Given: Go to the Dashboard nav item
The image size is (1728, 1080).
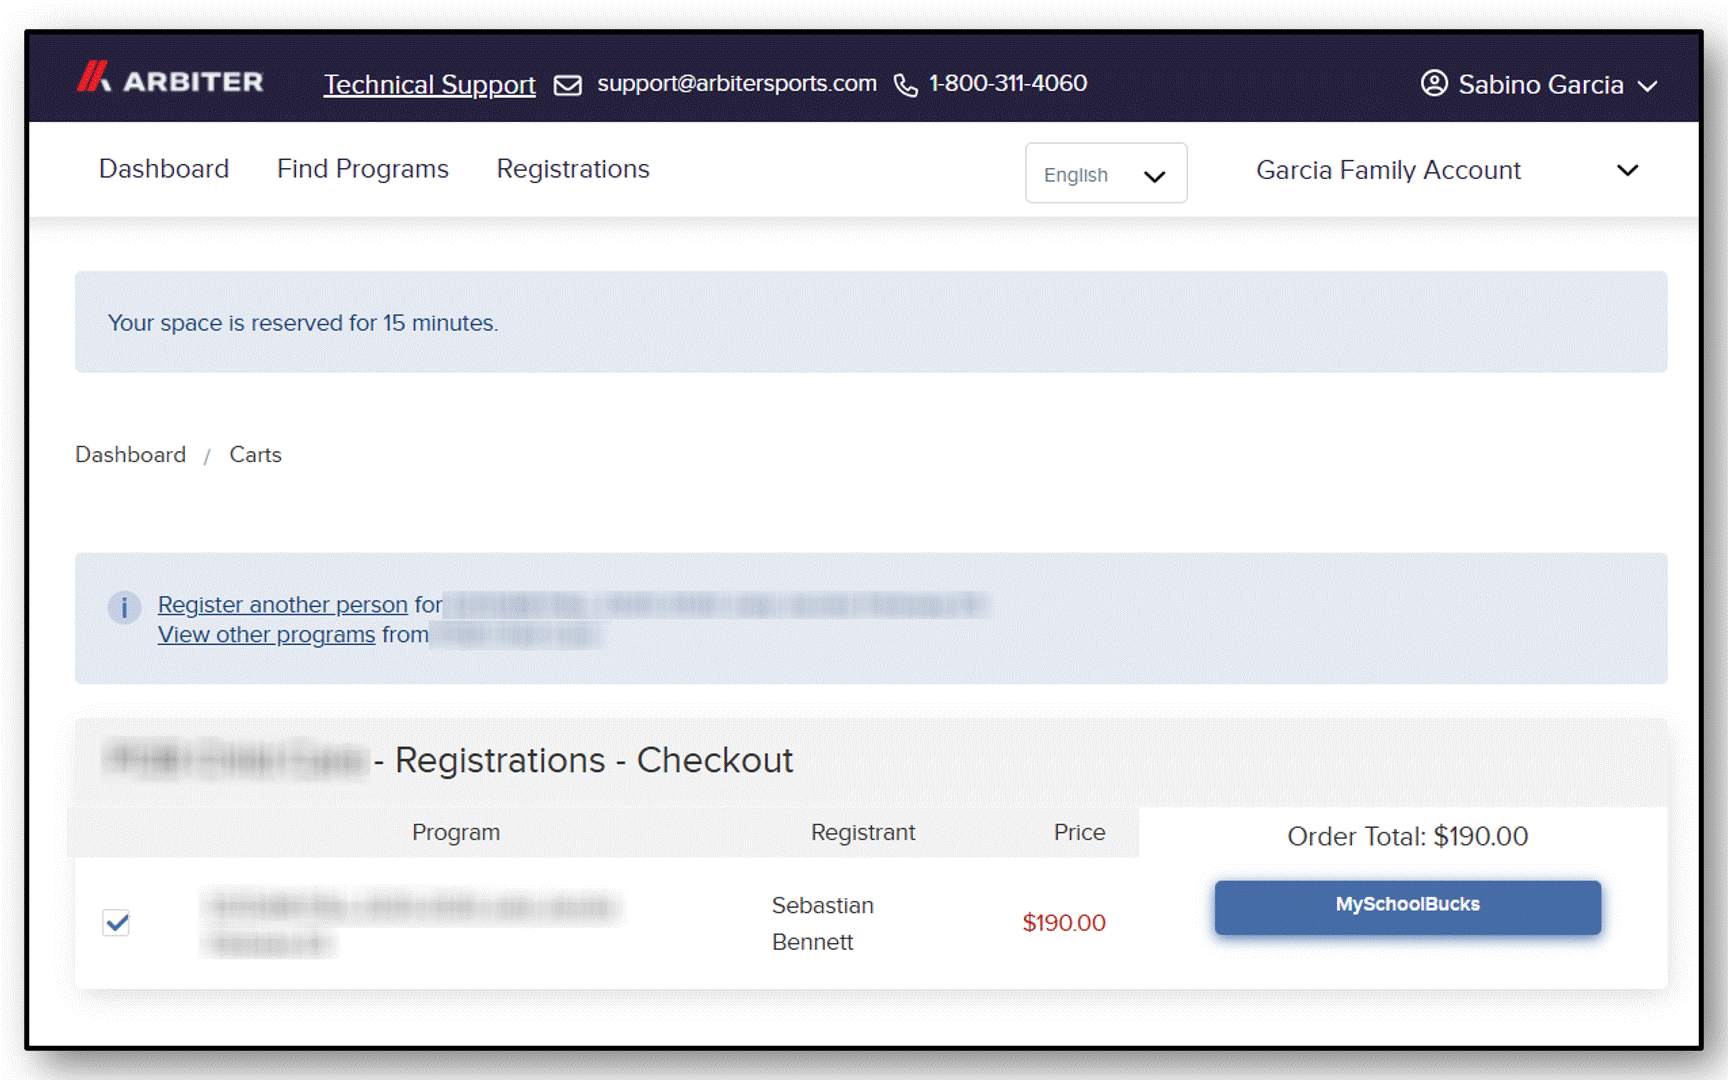Looking at the screenshot, I should coord(164,169).
